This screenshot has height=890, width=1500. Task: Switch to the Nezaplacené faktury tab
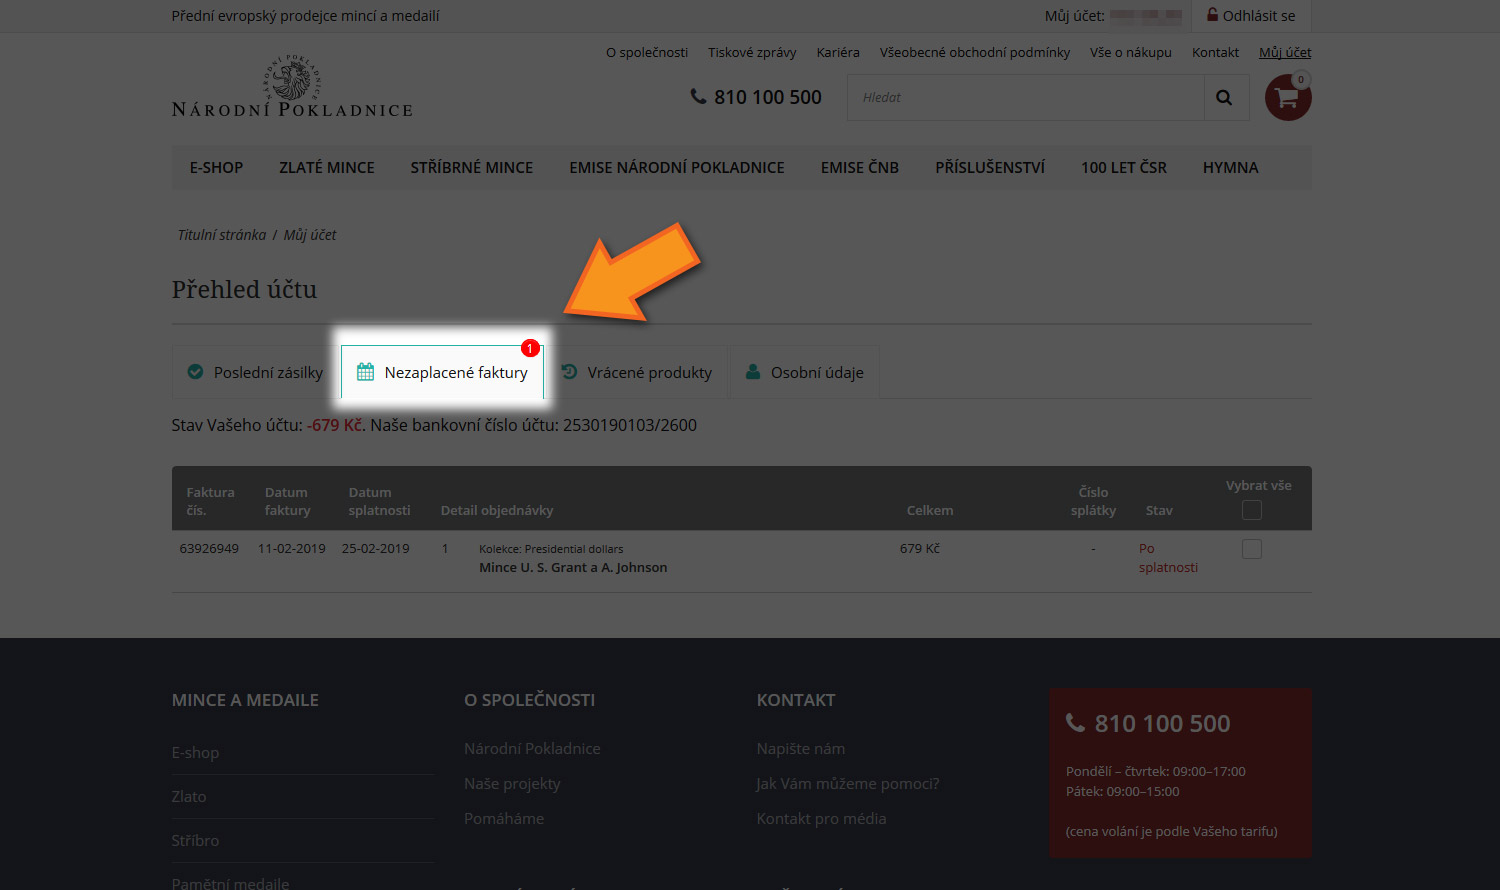[442, 372]
